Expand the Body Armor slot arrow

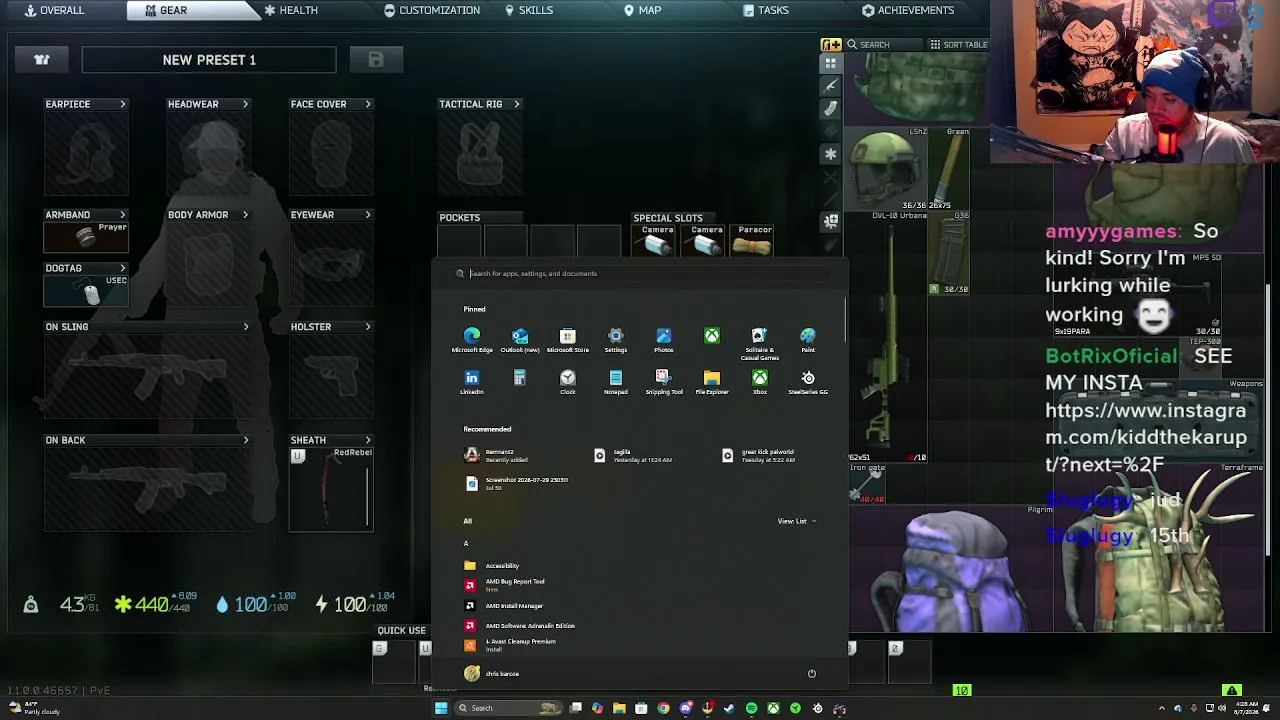pyautogui.click(x=245, y=215)
